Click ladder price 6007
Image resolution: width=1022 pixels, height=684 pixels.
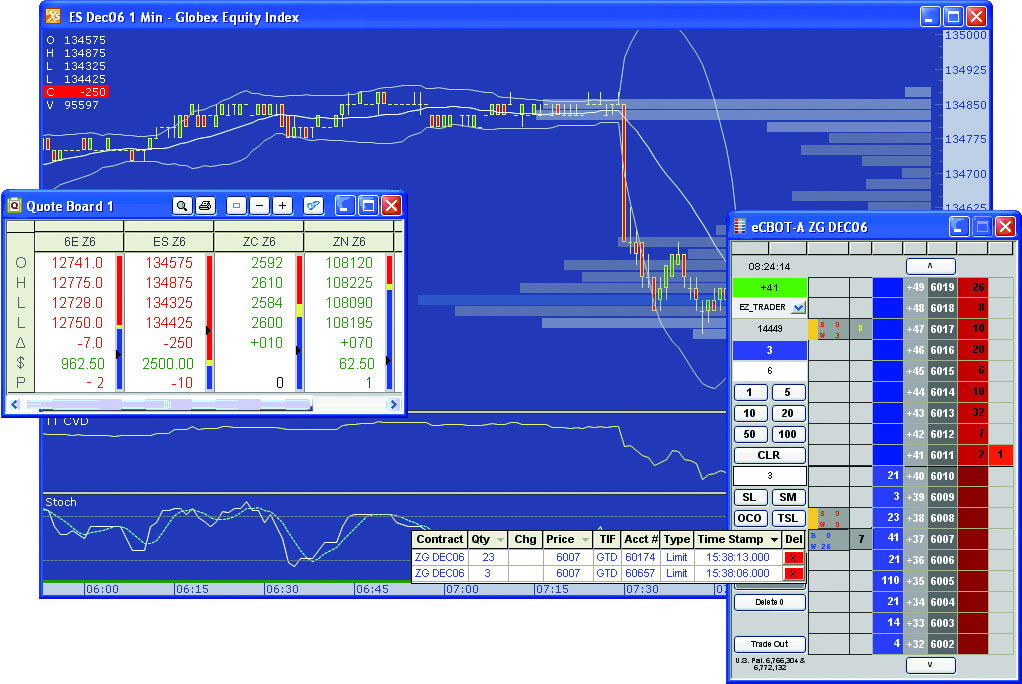942,539
